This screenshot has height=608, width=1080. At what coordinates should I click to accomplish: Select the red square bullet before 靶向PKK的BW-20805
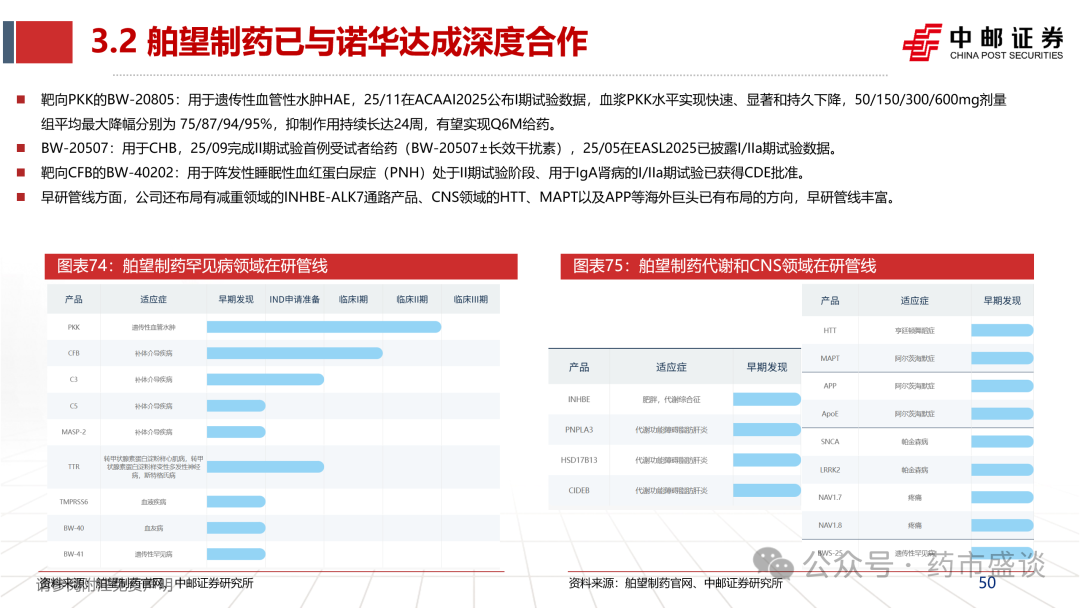21,98
